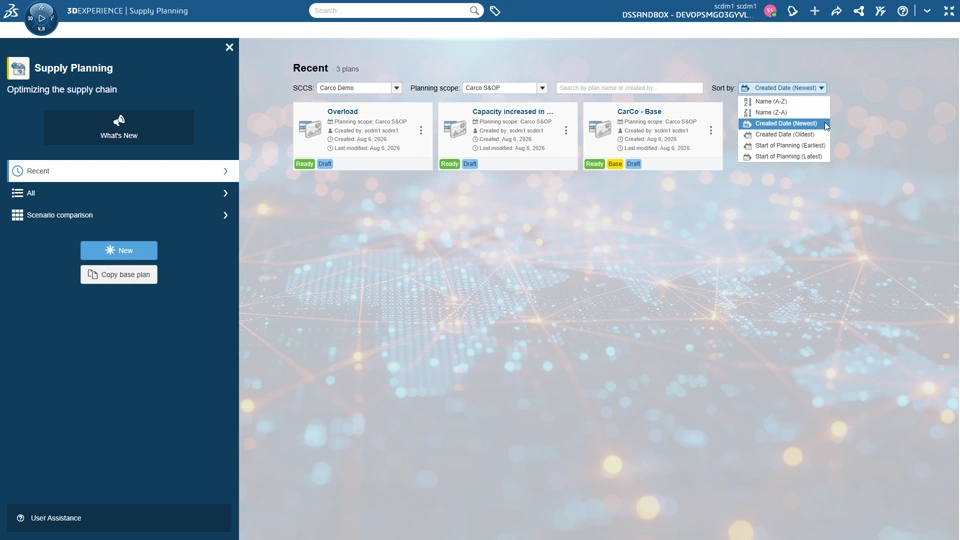Viewport: 960px width, 540px height.
Task: Expand the All row chevron
Action: pos(225,193)
